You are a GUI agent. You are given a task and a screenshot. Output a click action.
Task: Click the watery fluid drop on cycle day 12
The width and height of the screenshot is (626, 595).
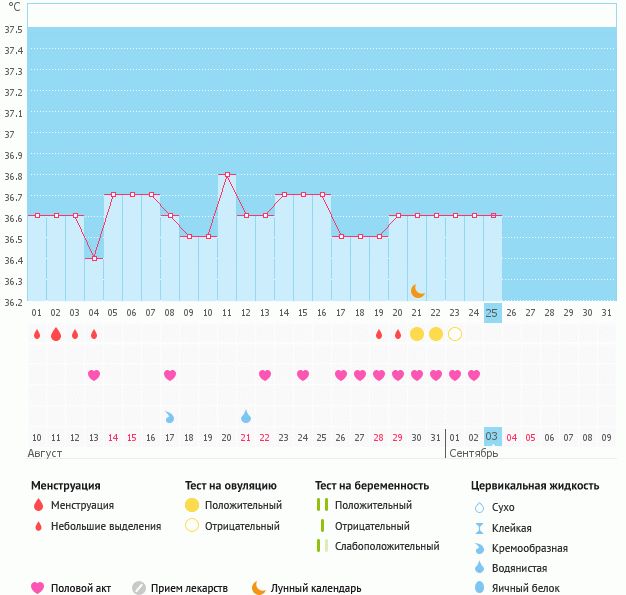246,416
